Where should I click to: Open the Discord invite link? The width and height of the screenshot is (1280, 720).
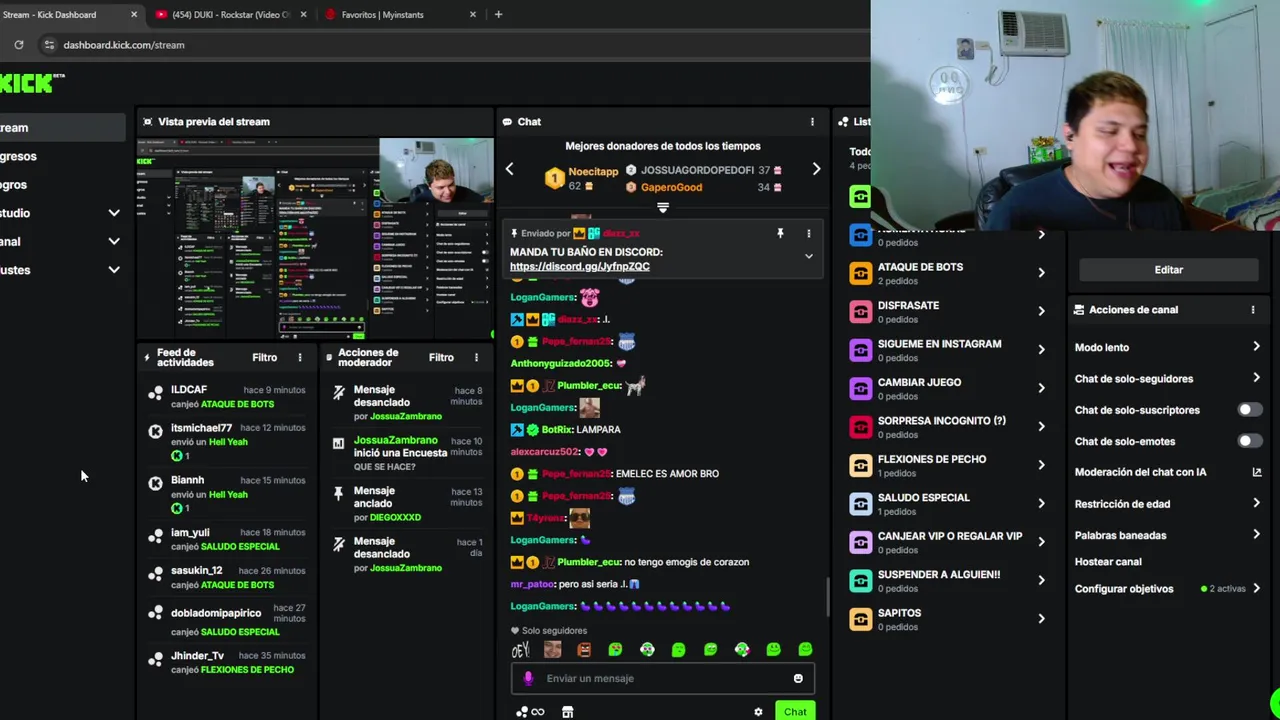(x=580, y=266)
